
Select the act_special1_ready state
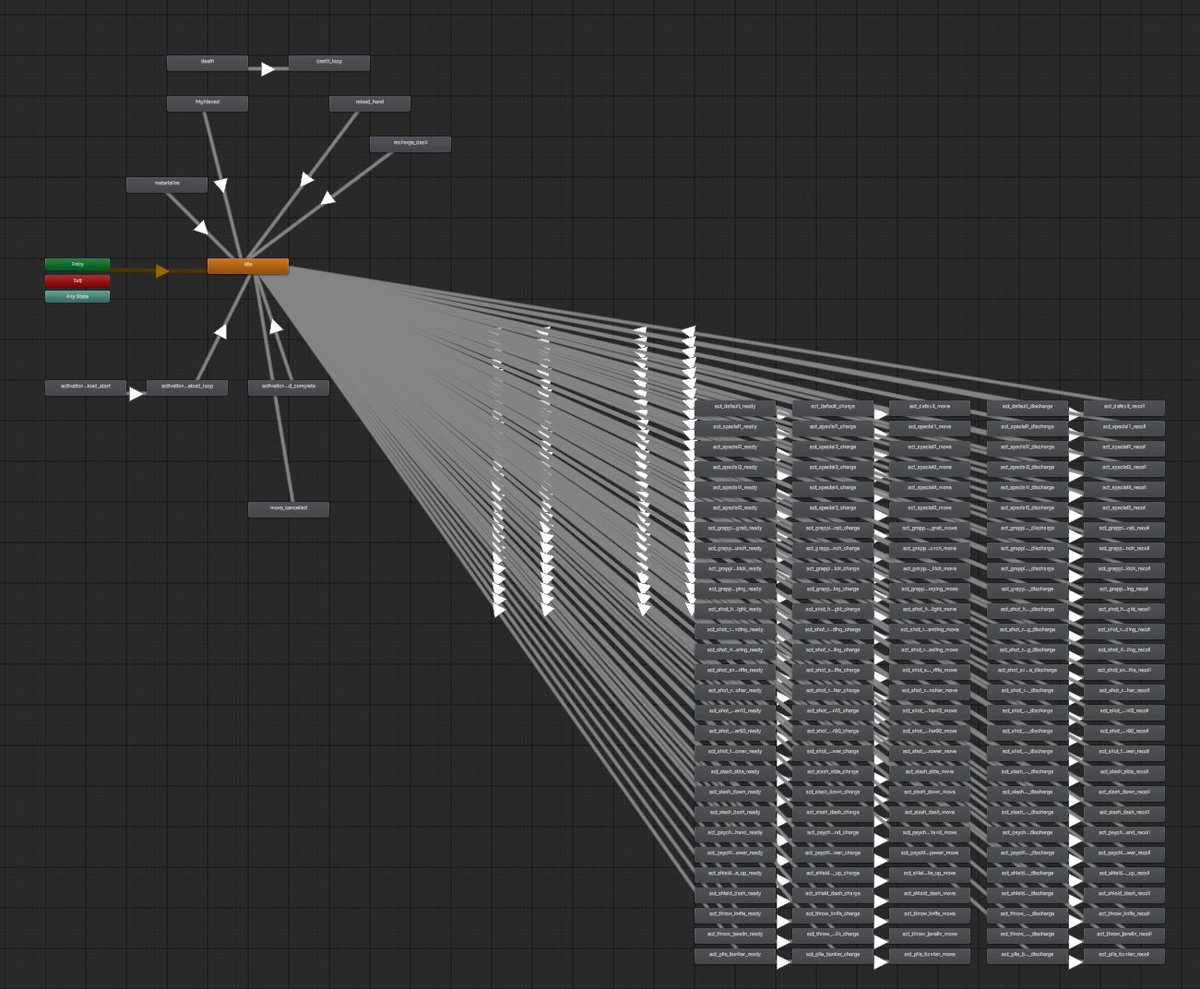pyautogui.click(x=735, y=428)
